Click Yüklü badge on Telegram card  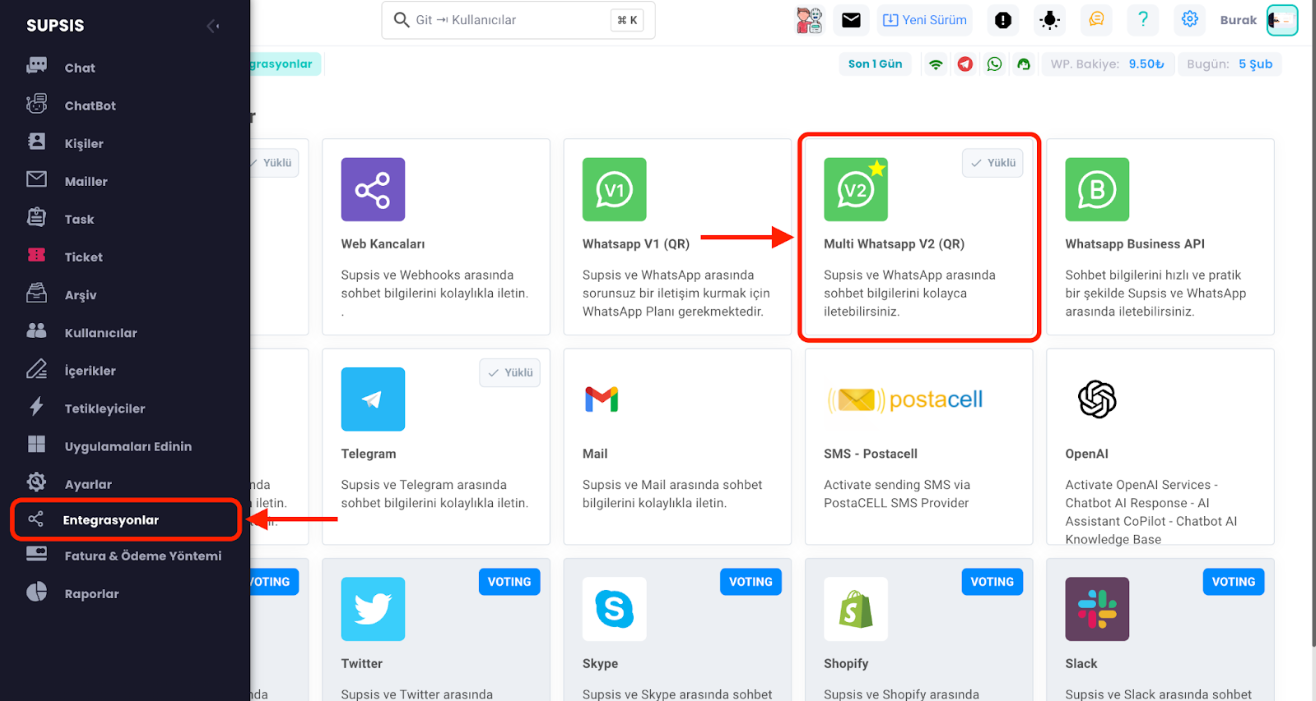coord(510,373)
